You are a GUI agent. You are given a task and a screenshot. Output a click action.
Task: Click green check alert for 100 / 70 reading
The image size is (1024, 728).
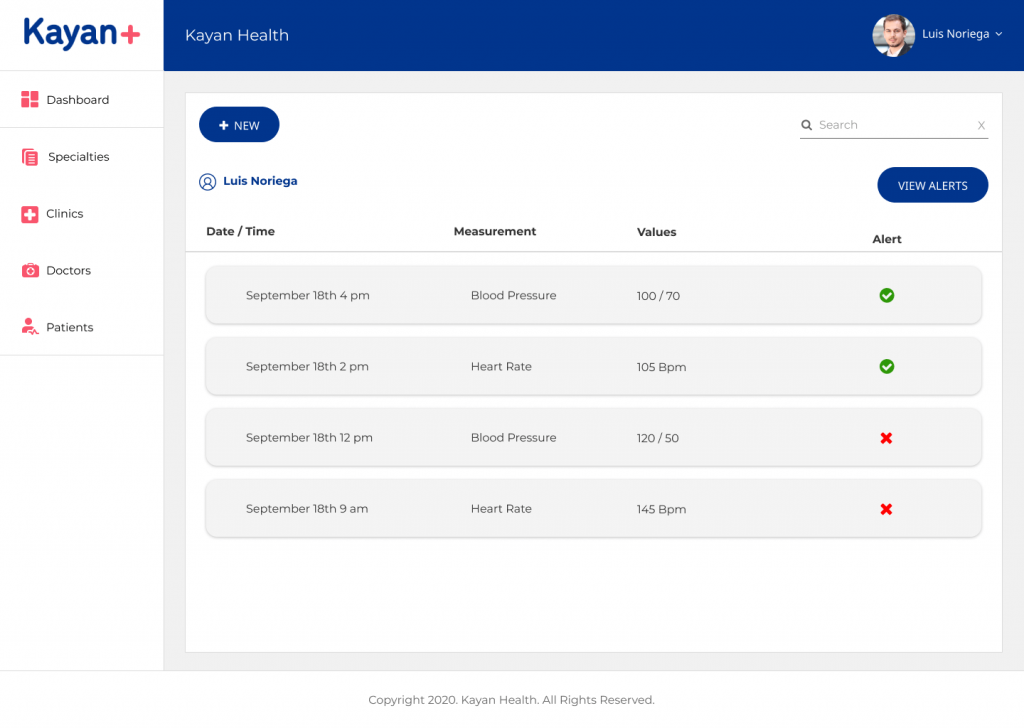tap(886, 296)
